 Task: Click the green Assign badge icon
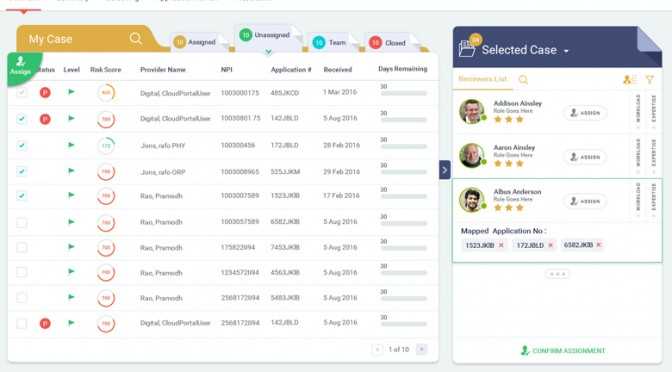point(21,66)
